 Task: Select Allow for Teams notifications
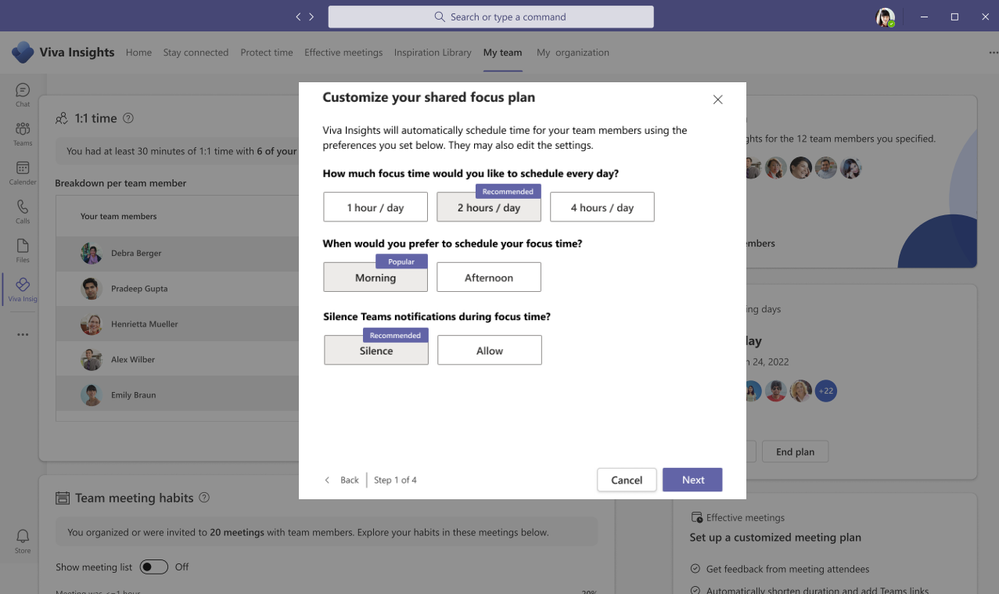489,350
